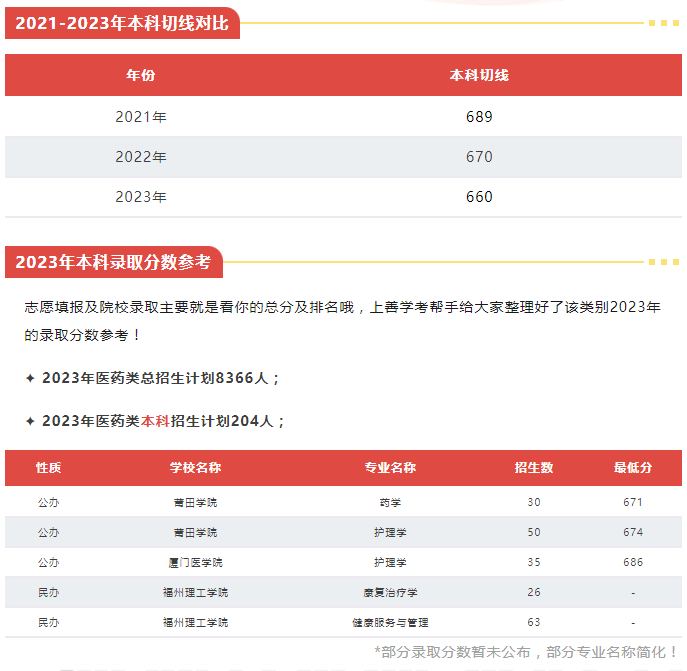The height and width of the screenshot is (671, 687).
Task: Select the 670 cutoff score cell
Action: [479, 156]
